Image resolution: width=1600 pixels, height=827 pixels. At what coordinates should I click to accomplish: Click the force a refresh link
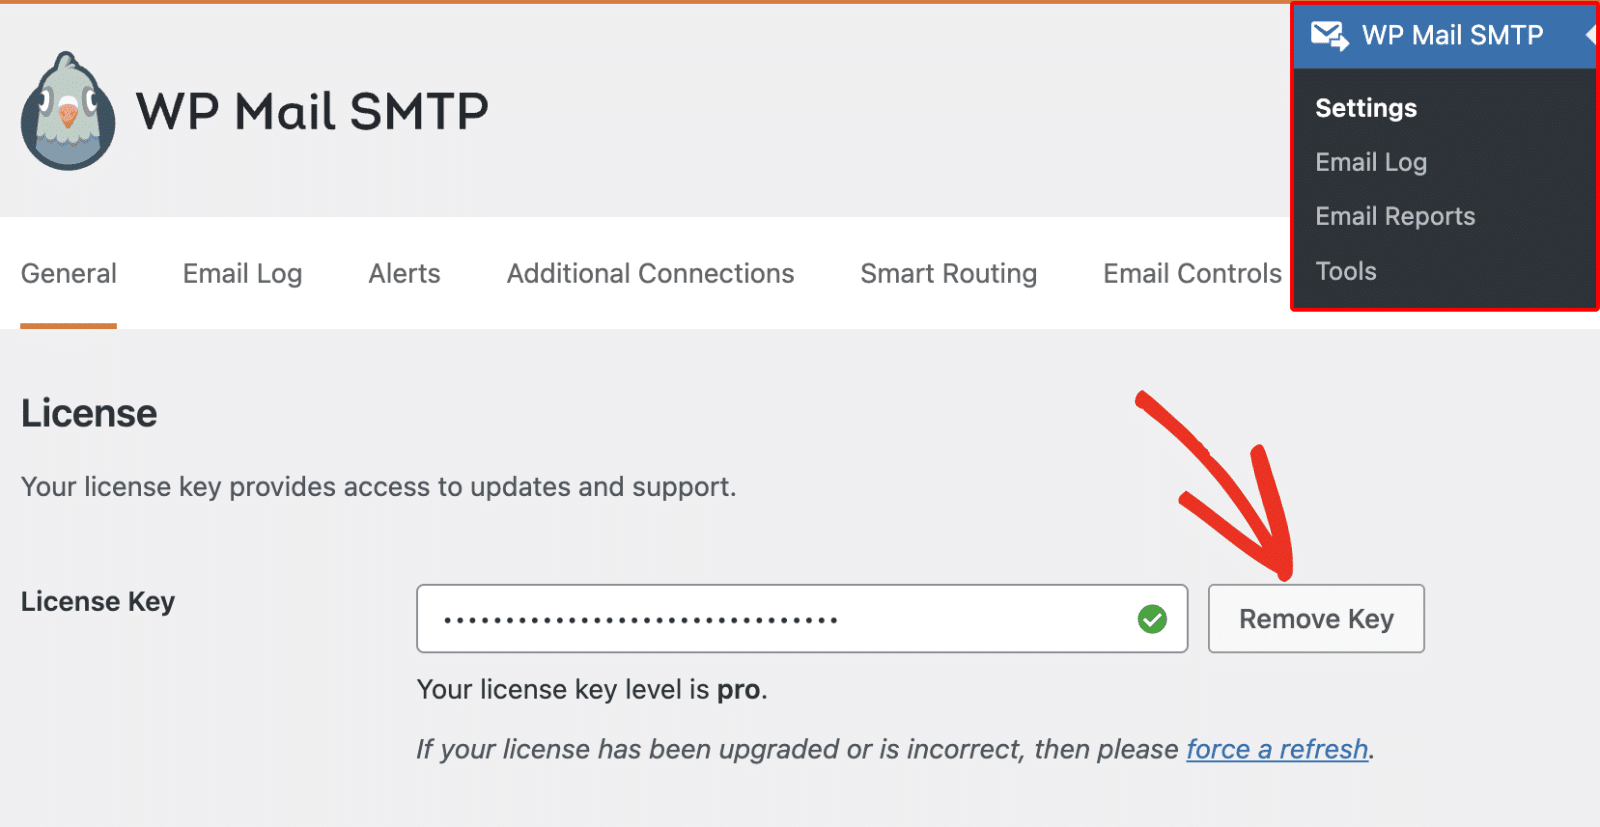click(1277, 749)
